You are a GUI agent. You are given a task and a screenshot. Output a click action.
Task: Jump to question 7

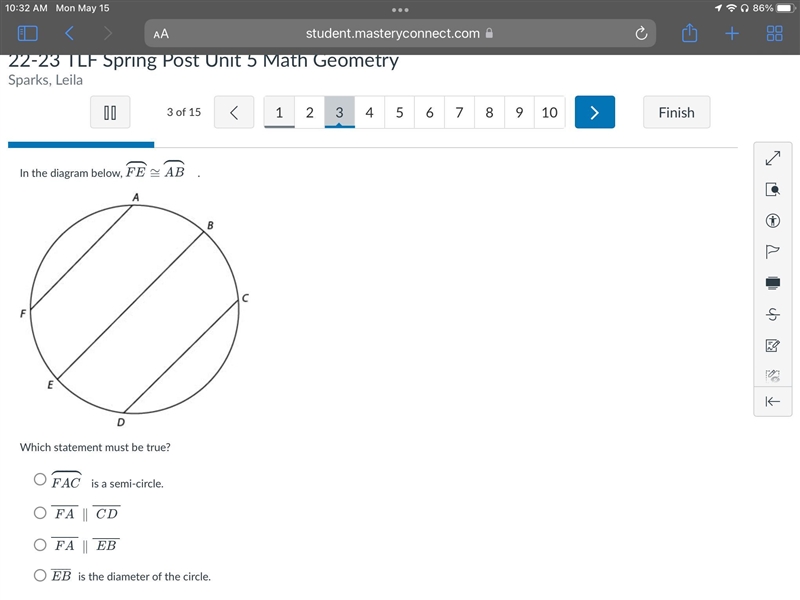pyautogui.click(x=459, y=112)
